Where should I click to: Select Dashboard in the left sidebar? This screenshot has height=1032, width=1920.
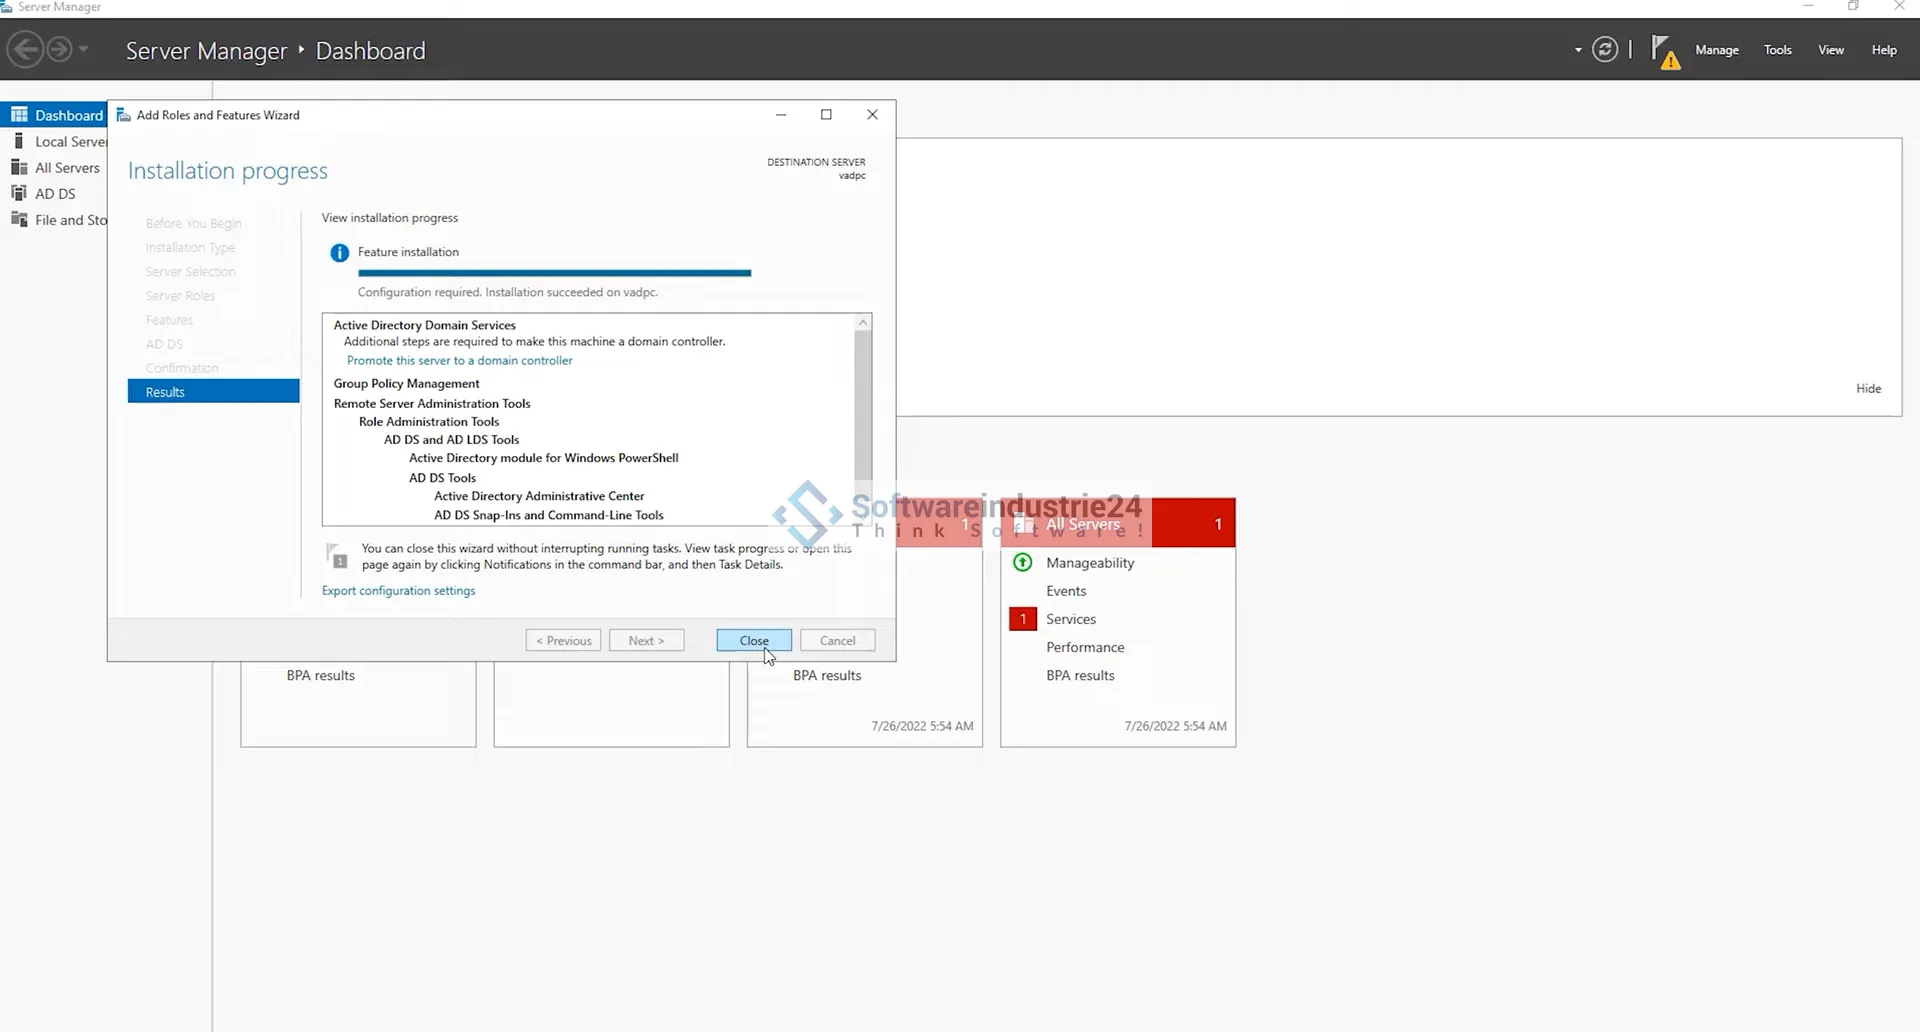[68, 115]
